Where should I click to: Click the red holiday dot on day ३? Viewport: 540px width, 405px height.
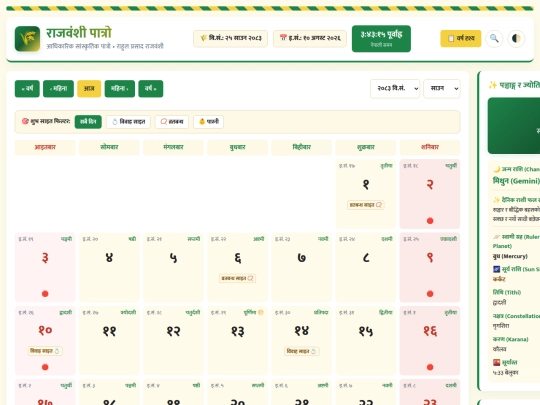45,294
